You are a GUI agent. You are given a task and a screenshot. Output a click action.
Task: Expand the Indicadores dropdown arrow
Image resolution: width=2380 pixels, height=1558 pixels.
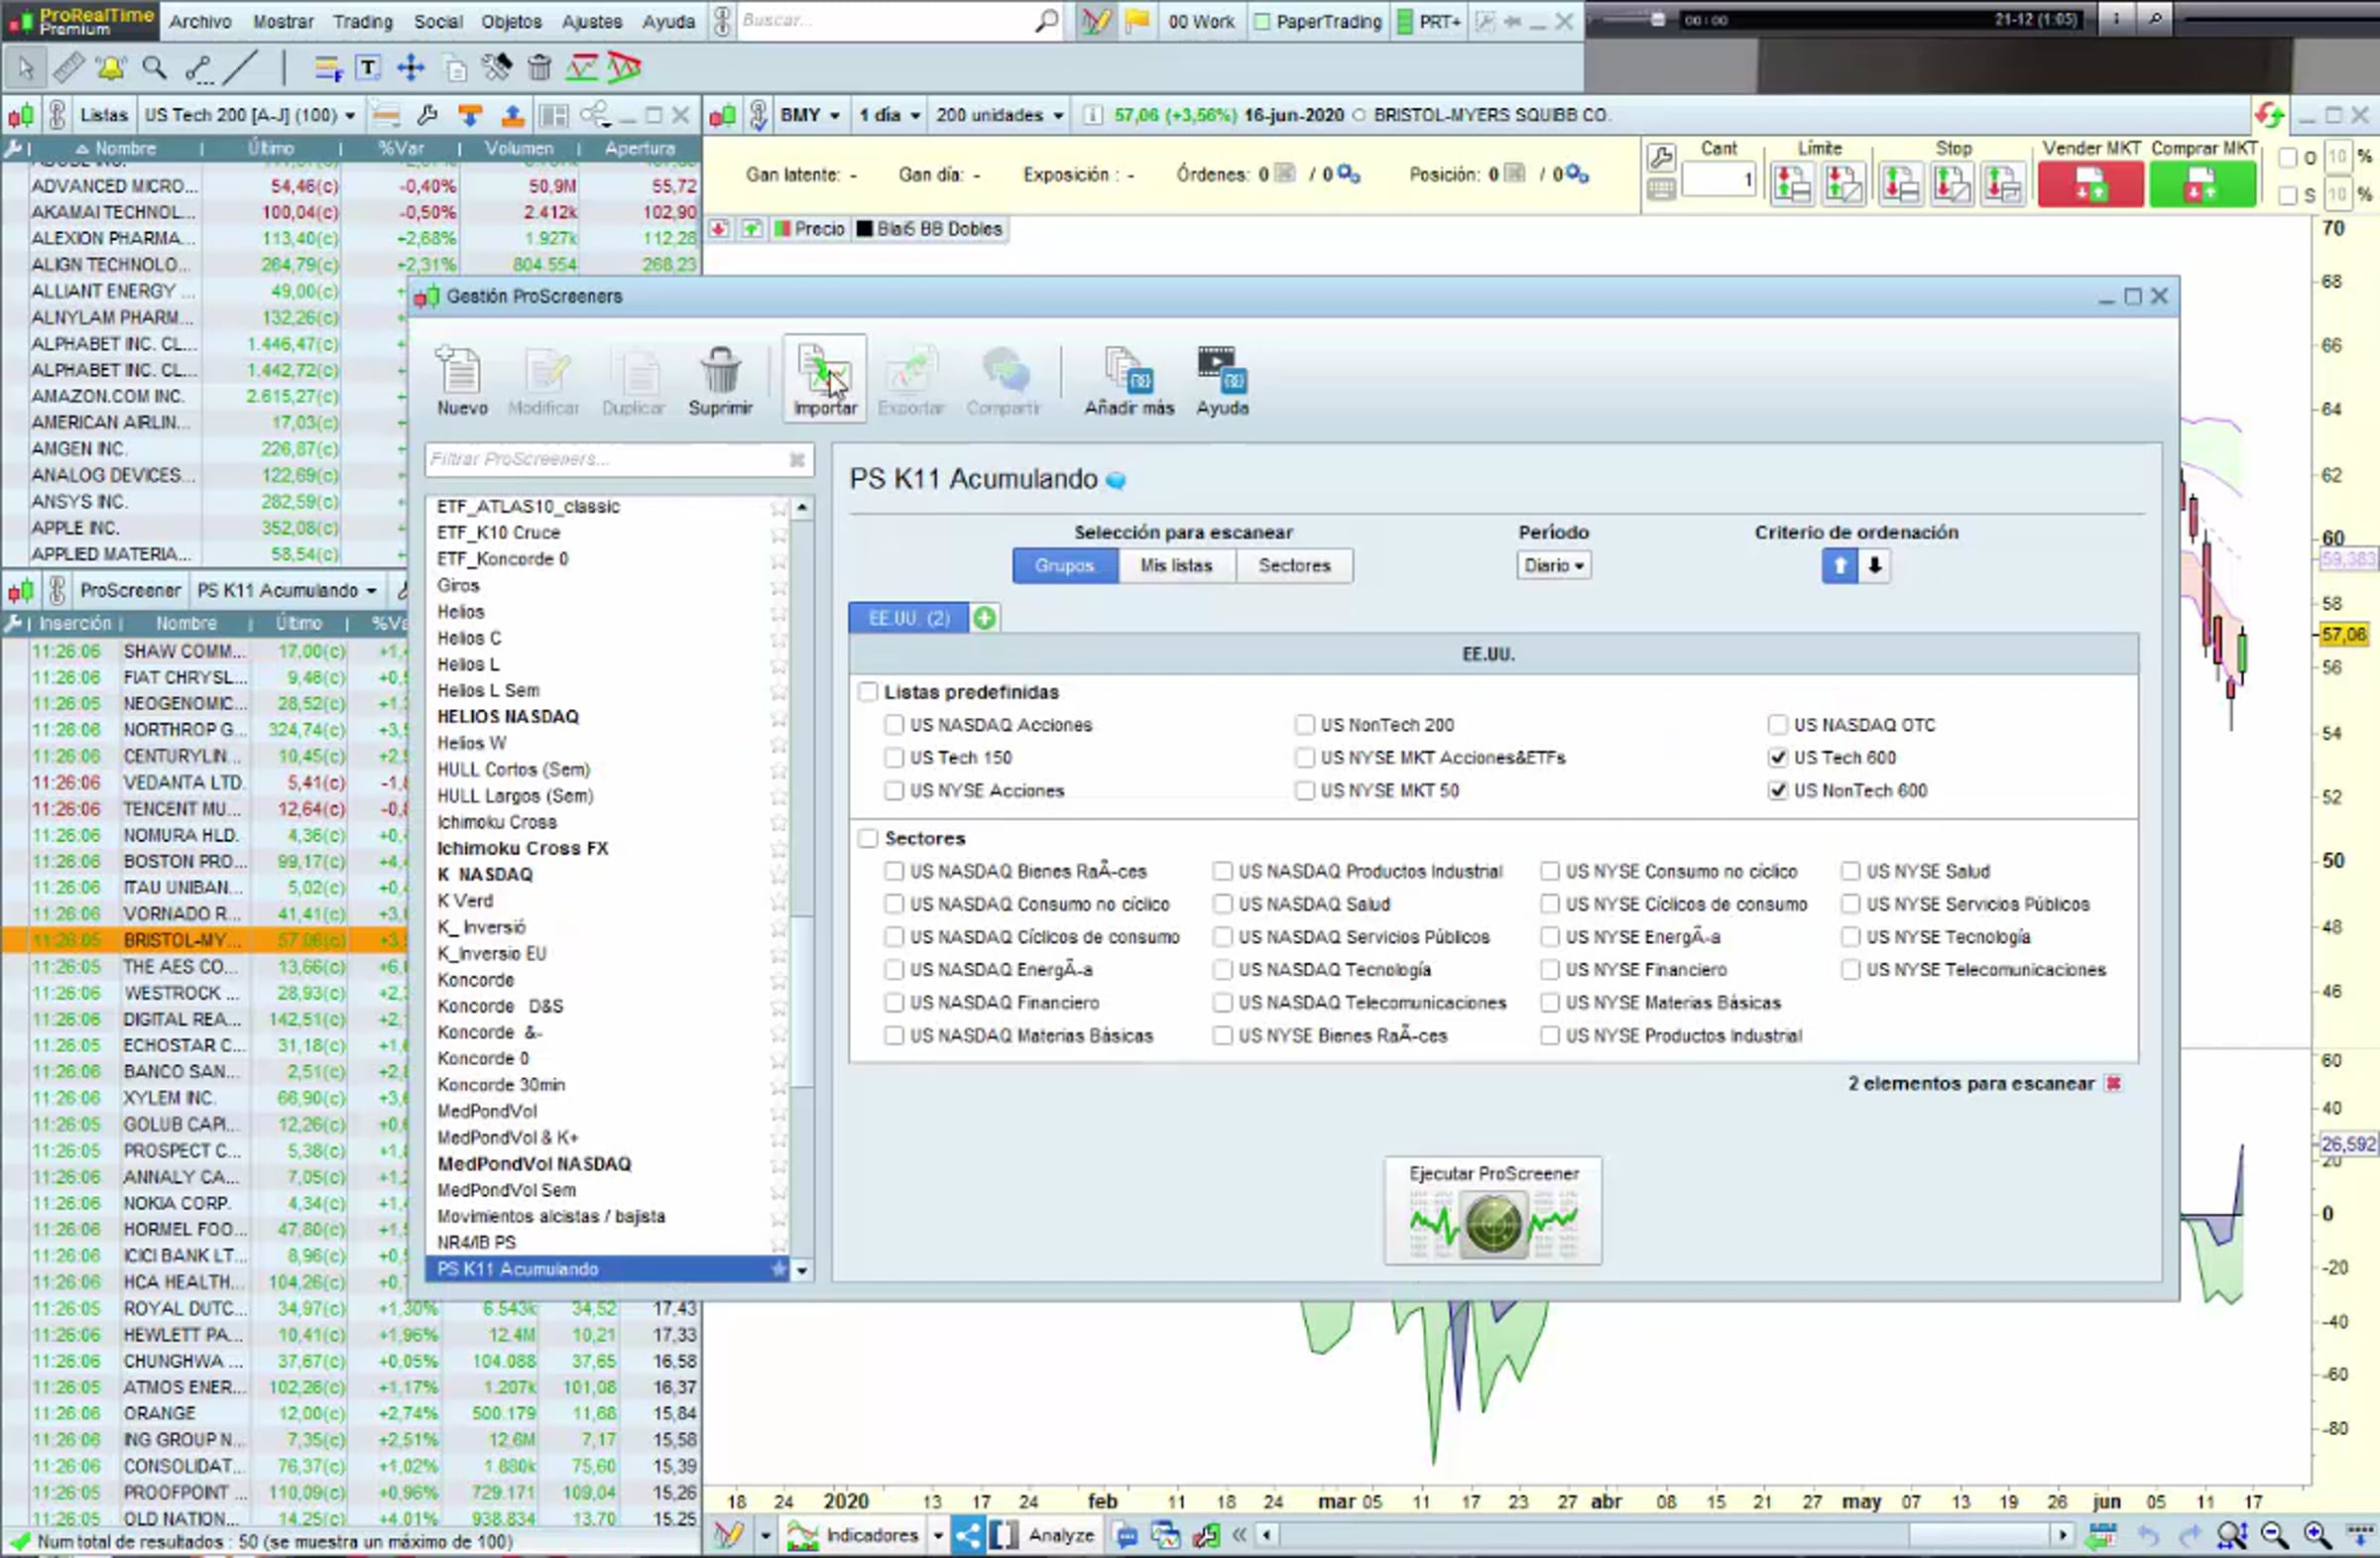click(938, 1535)
